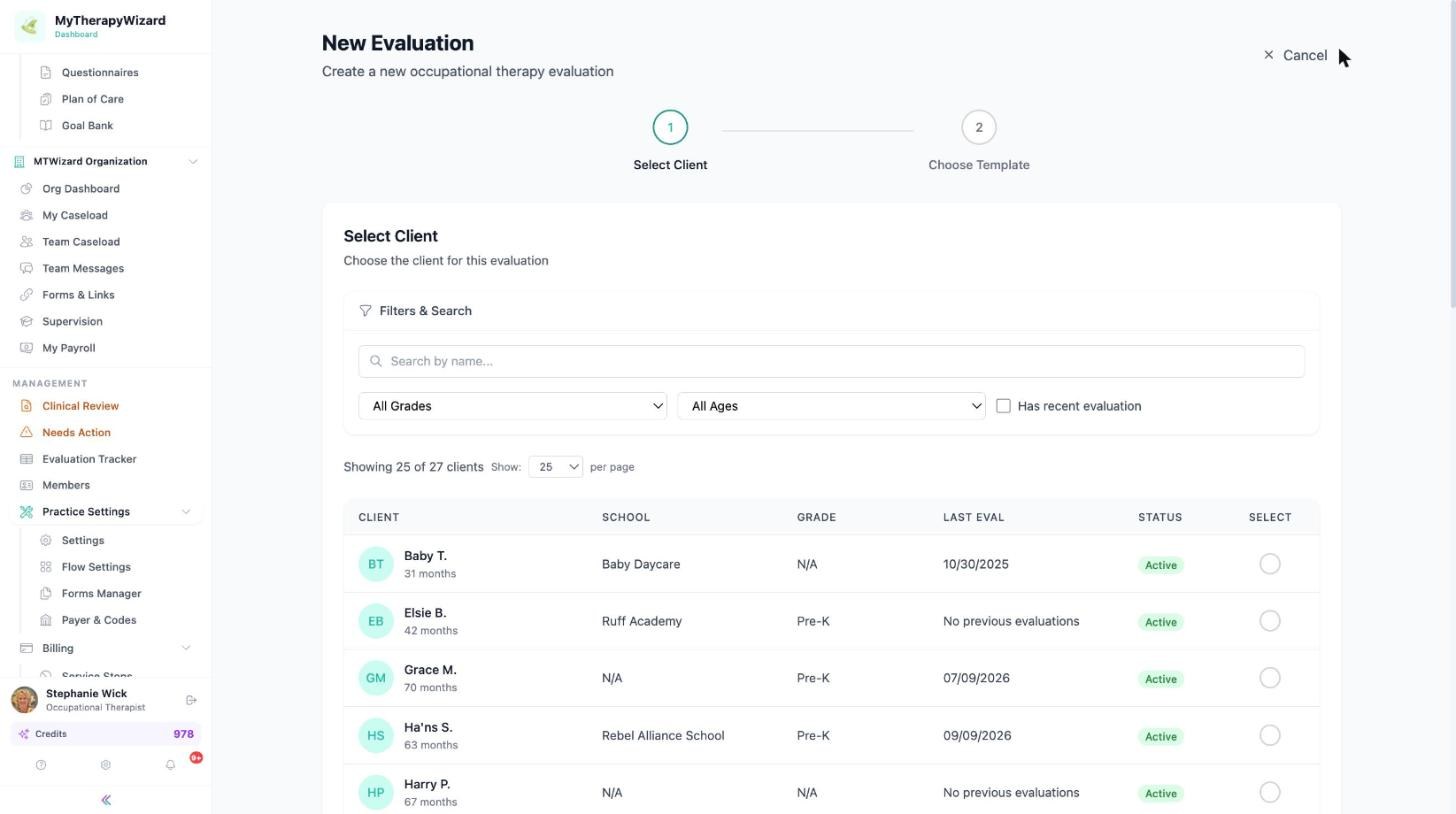The image size is (1456, 814).
Task: Click the 07/09/2026 last eval date
Action: coord(976,678)
